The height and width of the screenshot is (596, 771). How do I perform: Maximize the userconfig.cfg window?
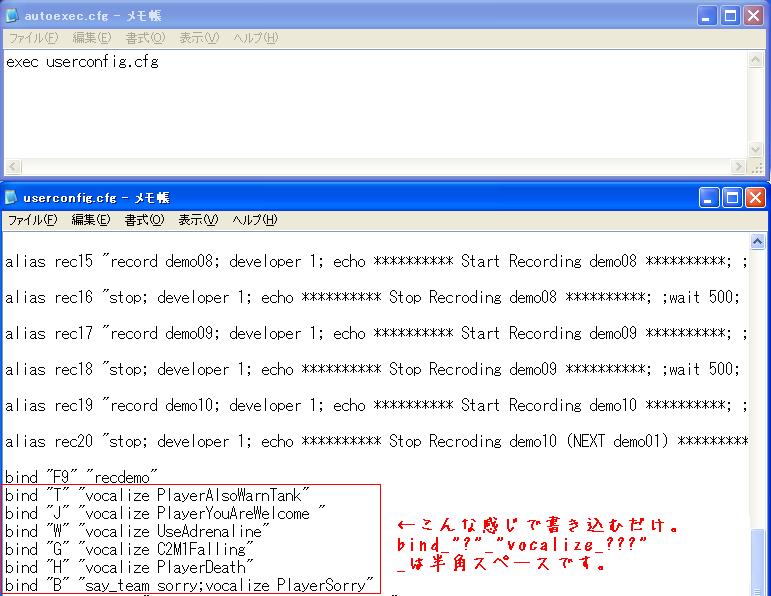[x=732, y=198]
